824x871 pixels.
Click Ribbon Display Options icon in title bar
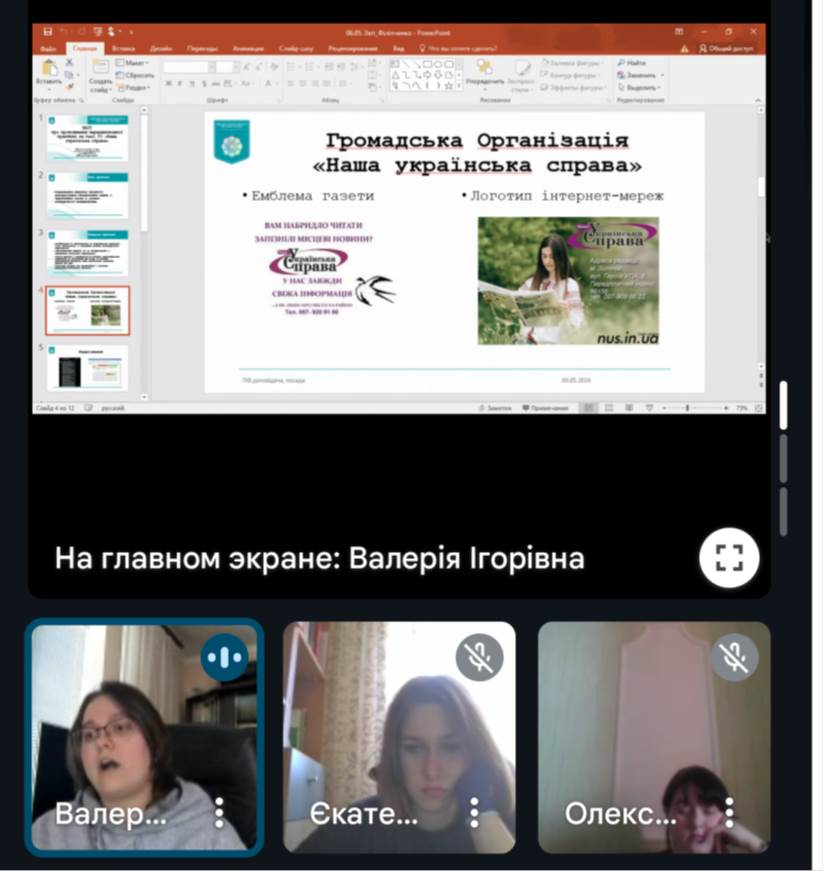[x=679, y=32]
